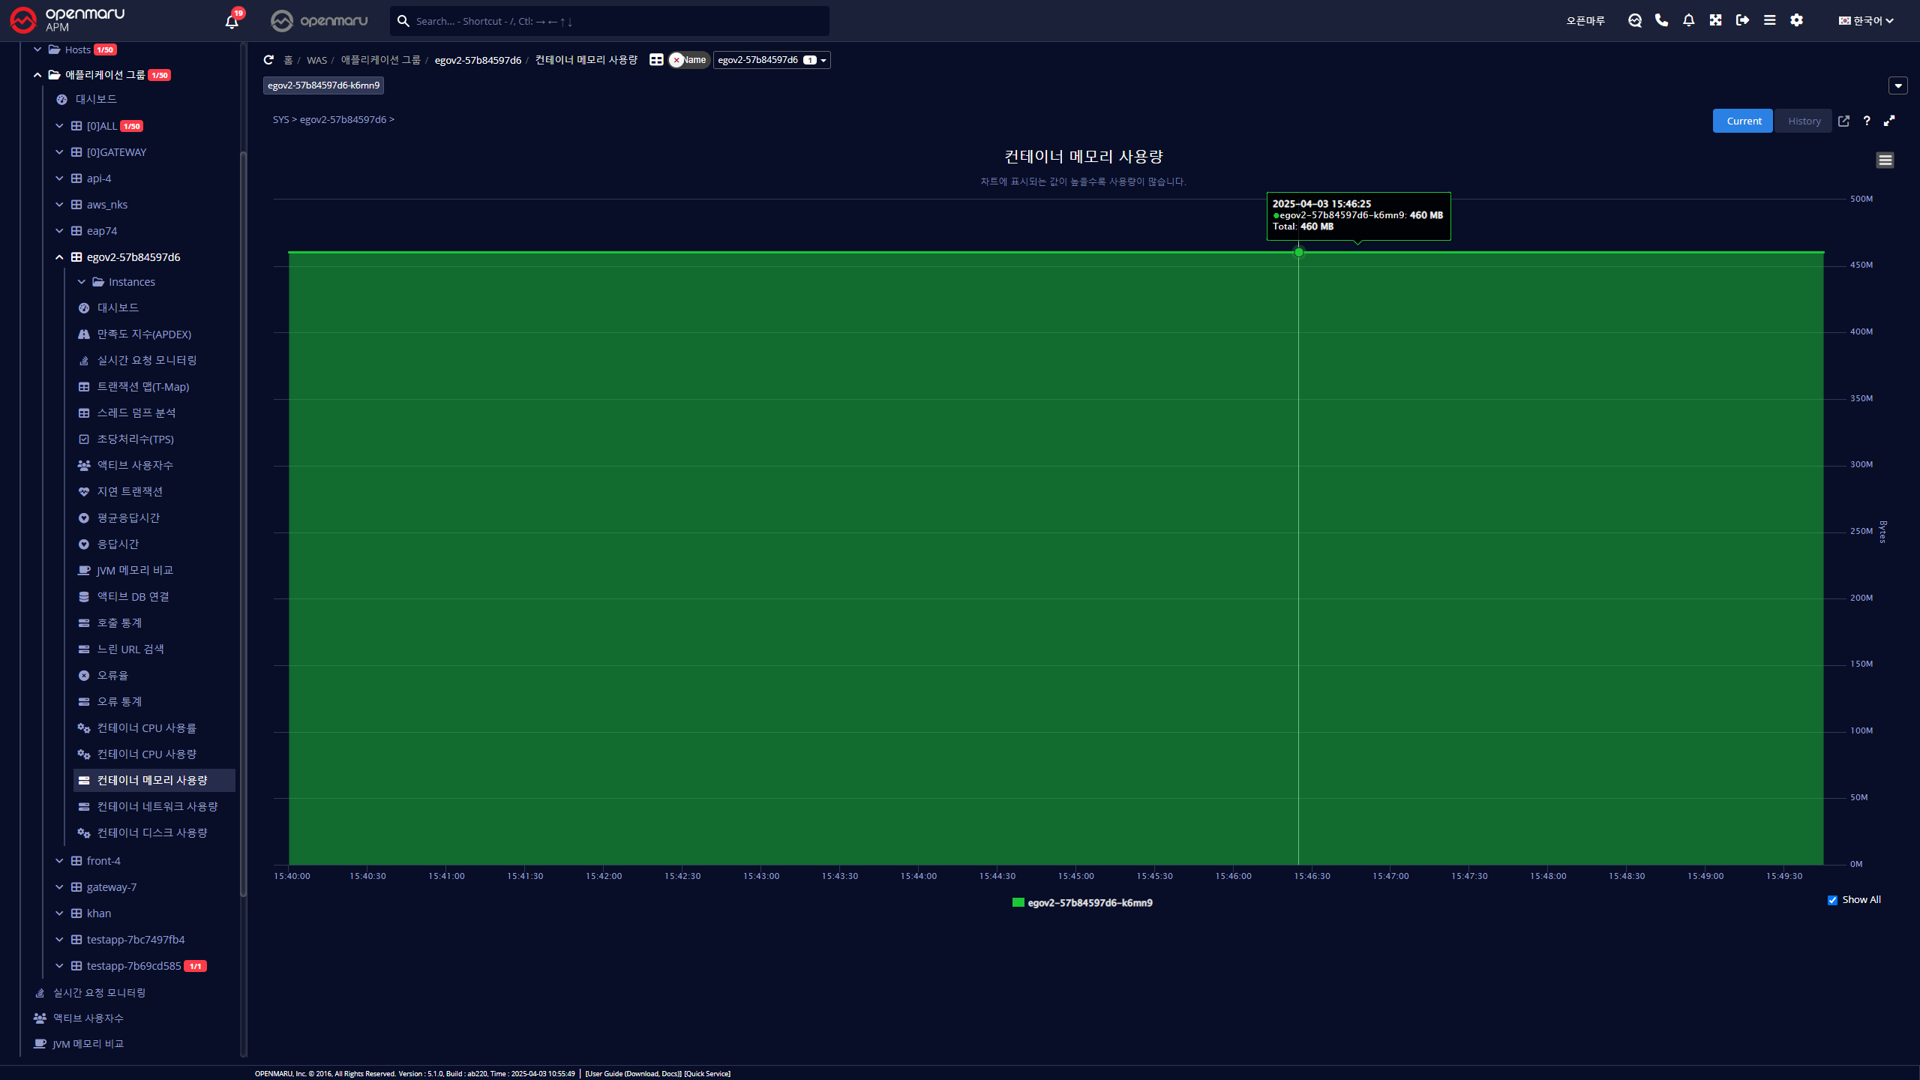Viewport: 1920px width, 1080px height.
Task: Click the phone contact icon
Action: [1662, 20]
